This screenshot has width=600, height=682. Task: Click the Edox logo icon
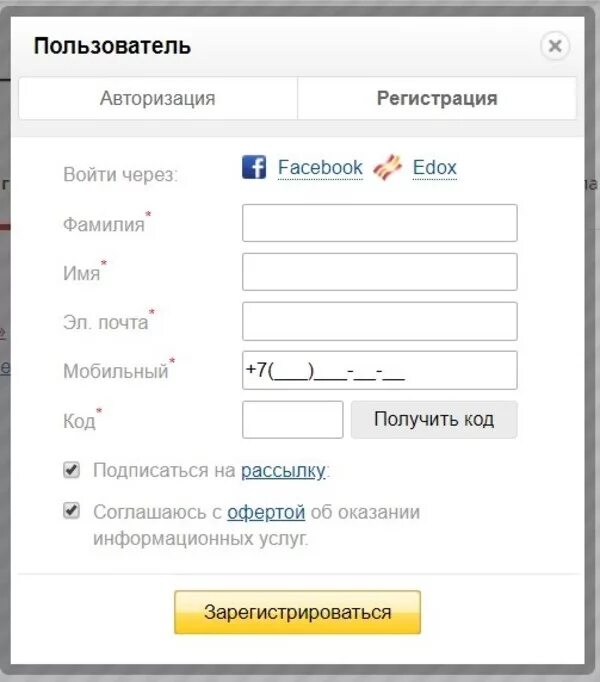coord(387,167)
